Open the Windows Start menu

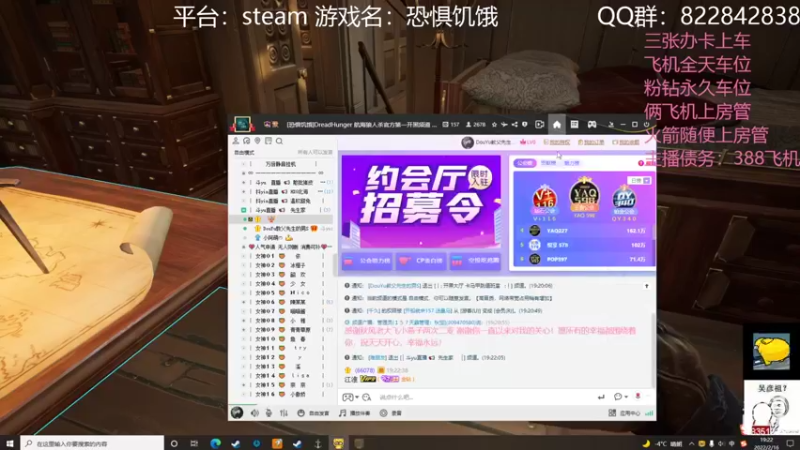pos(10,443)
